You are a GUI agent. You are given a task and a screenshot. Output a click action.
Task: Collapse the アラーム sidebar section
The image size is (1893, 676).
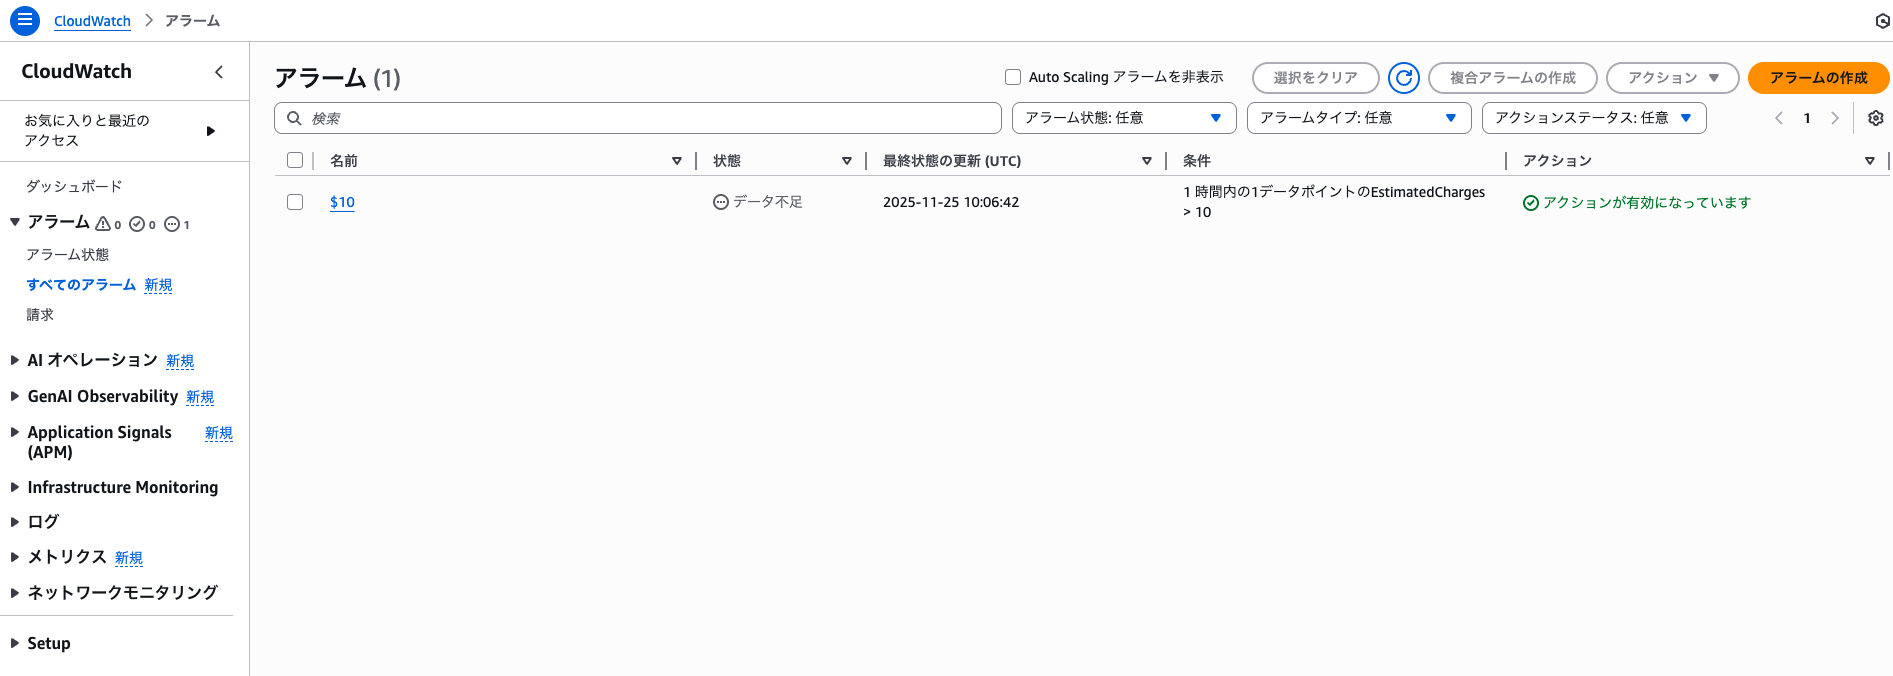pos(15,222)
